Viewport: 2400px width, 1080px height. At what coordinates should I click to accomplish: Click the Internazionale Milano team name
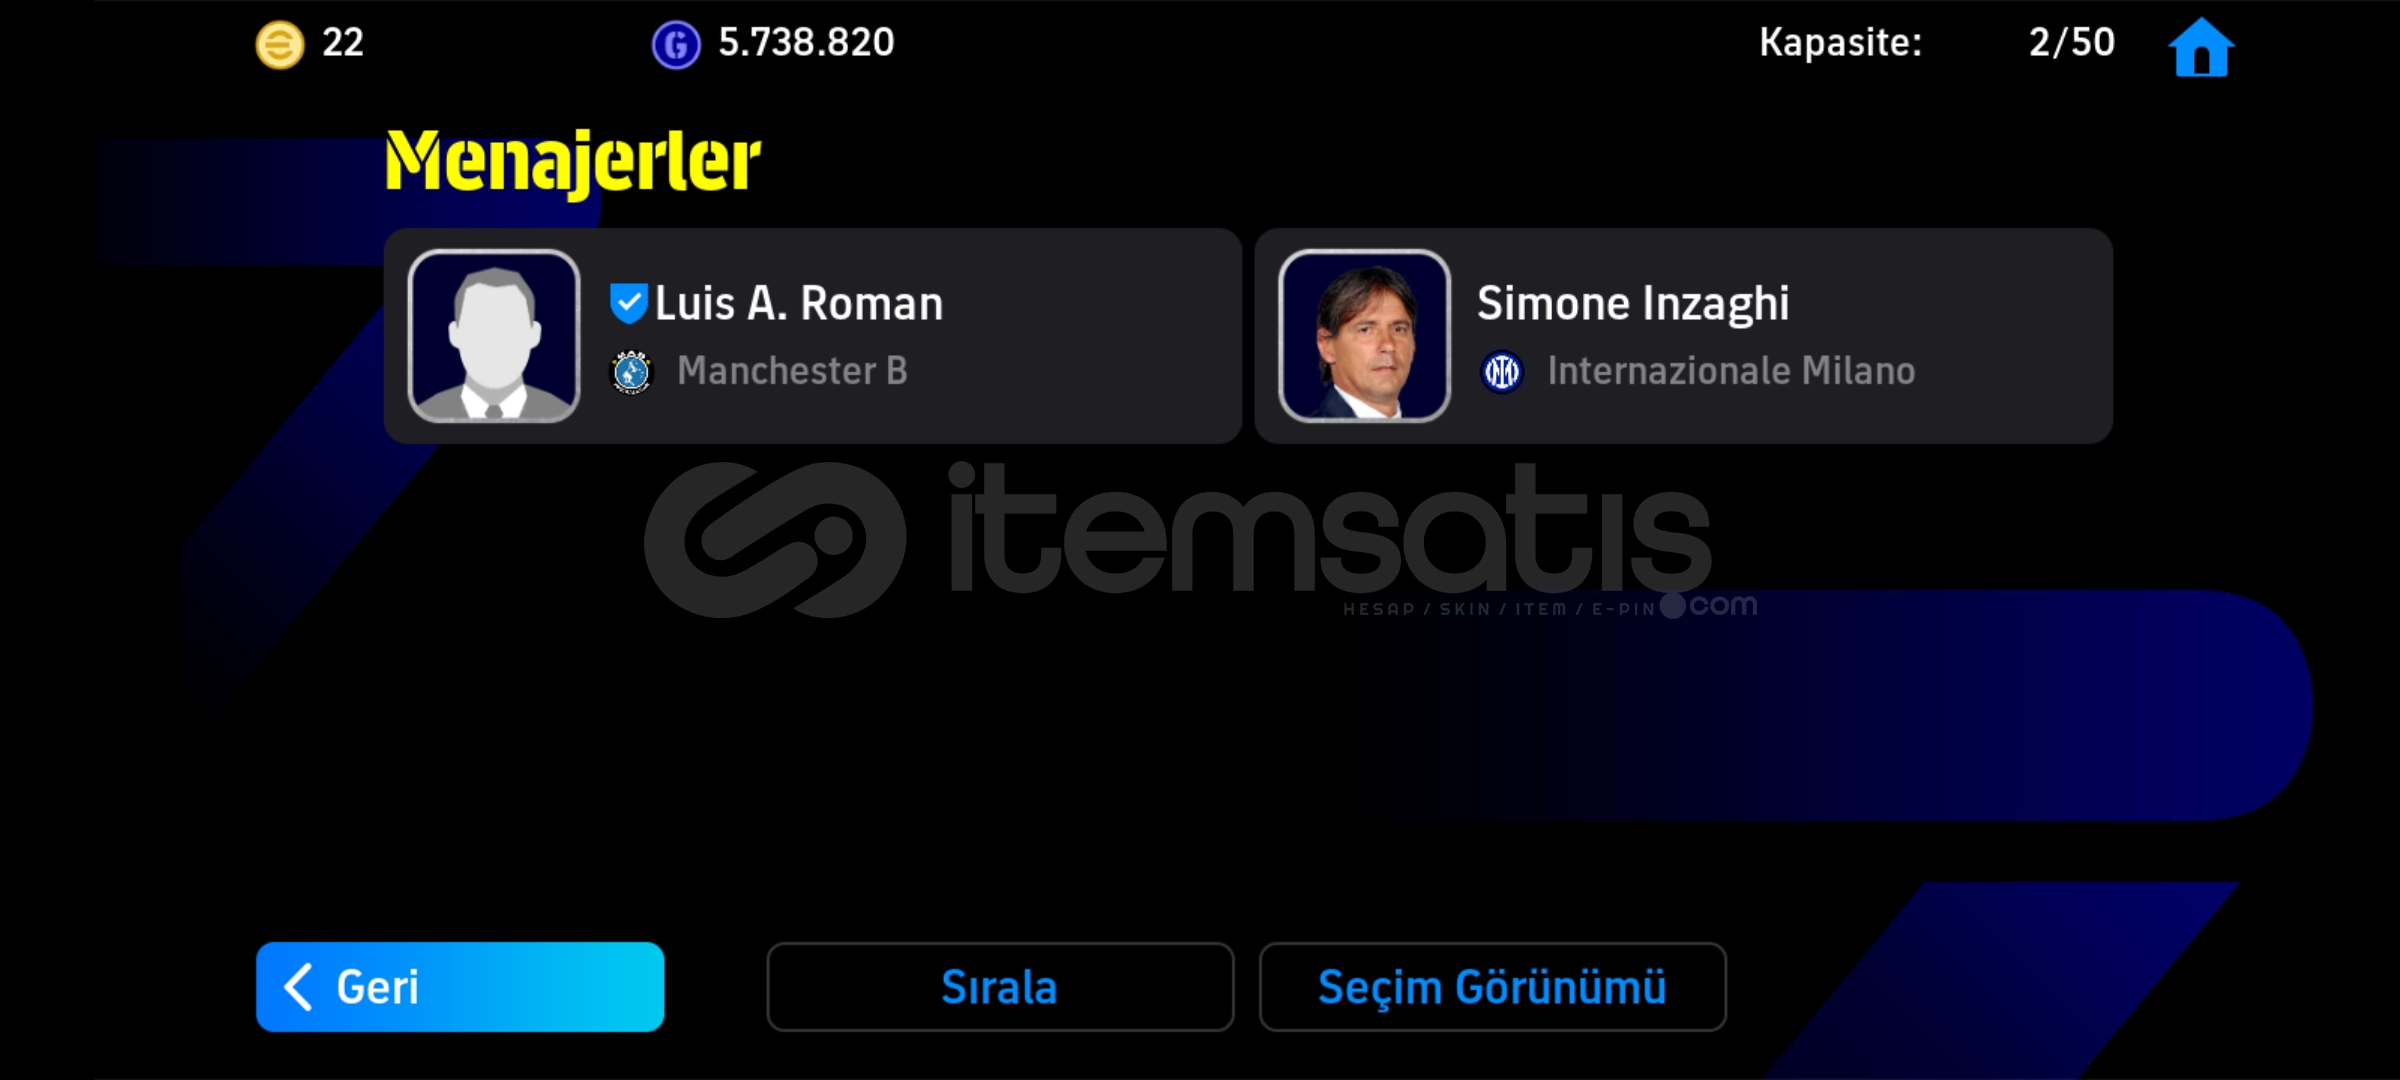(1731, 371)
